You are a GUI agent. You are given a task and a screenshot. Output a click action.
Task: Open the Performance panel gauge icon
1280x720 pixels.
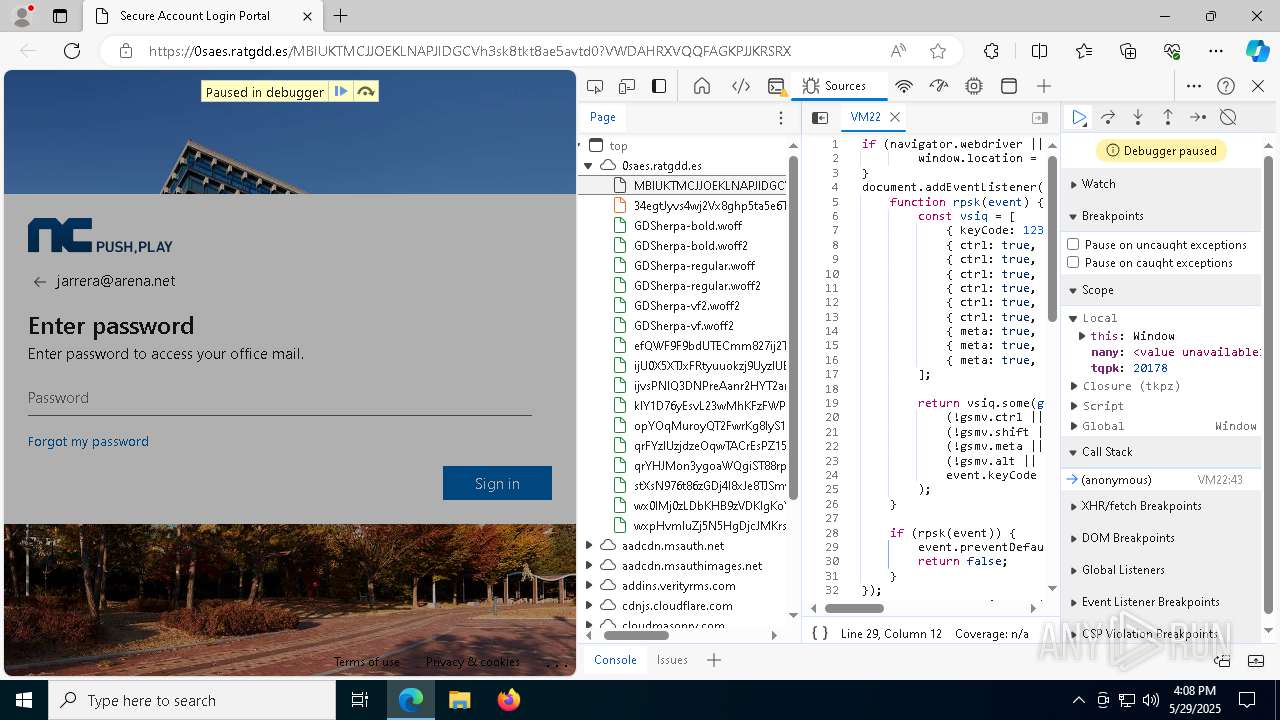point(938,86)
